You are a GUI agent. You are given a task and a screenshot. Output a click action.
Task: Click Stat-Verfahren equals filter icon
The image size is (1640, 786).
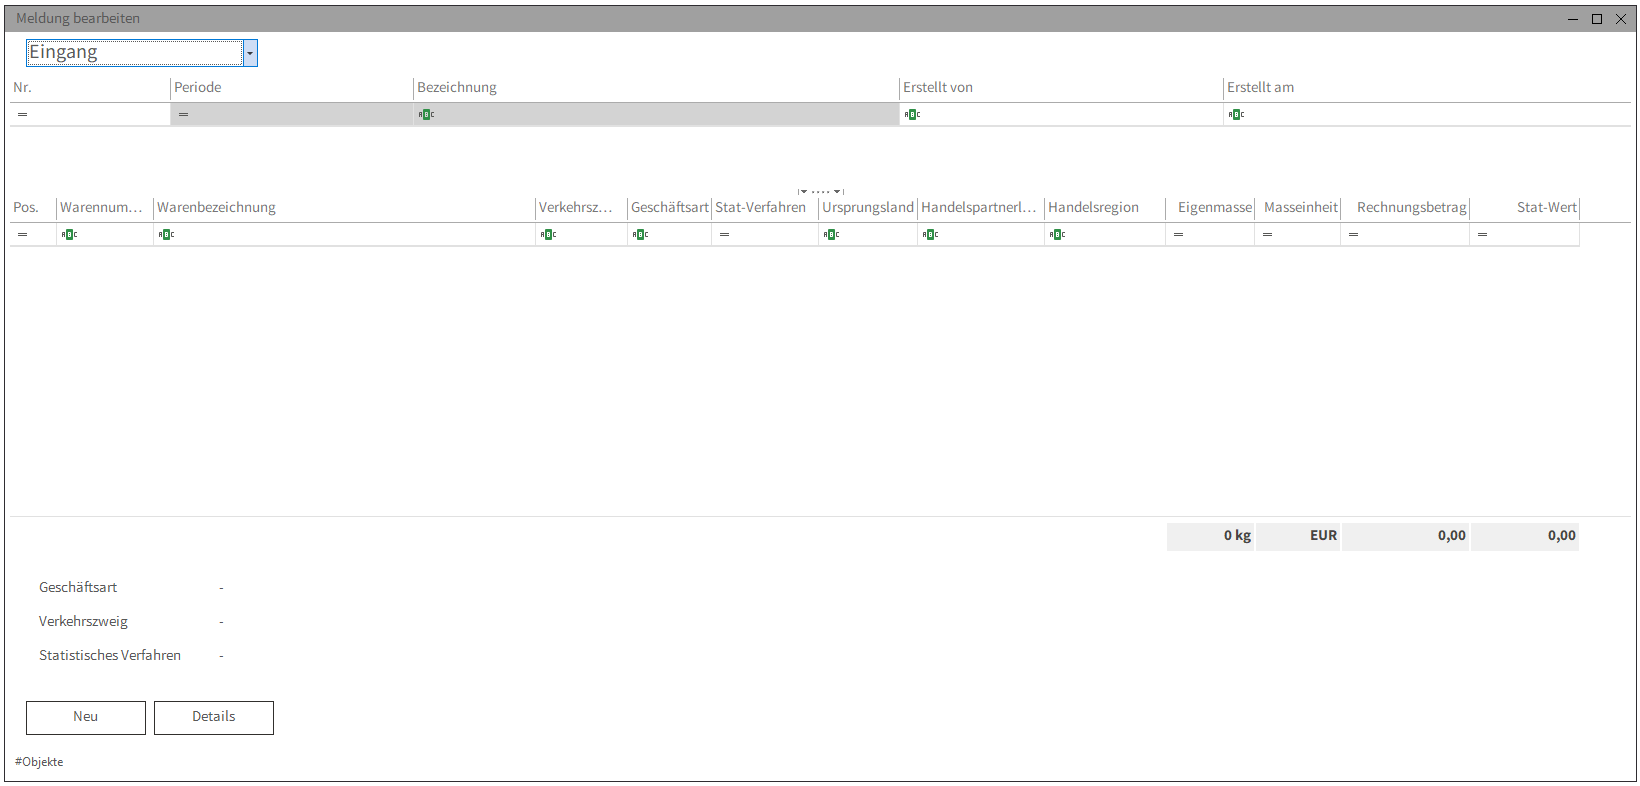click(x=724, y=235)
